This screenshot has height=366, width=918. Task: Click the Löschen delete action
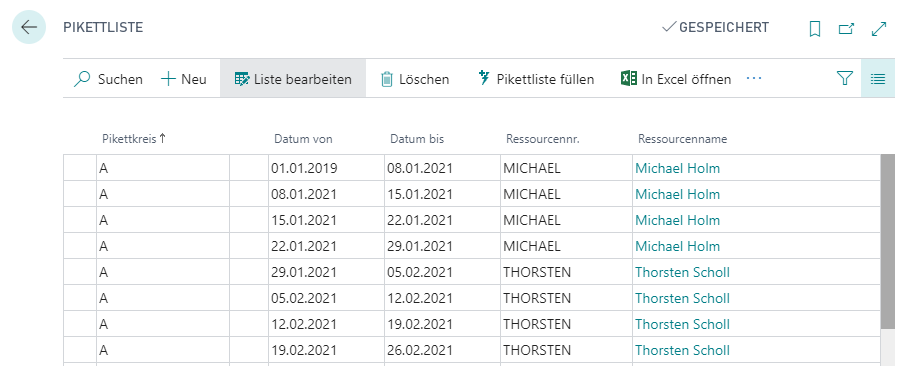(415, 79)
